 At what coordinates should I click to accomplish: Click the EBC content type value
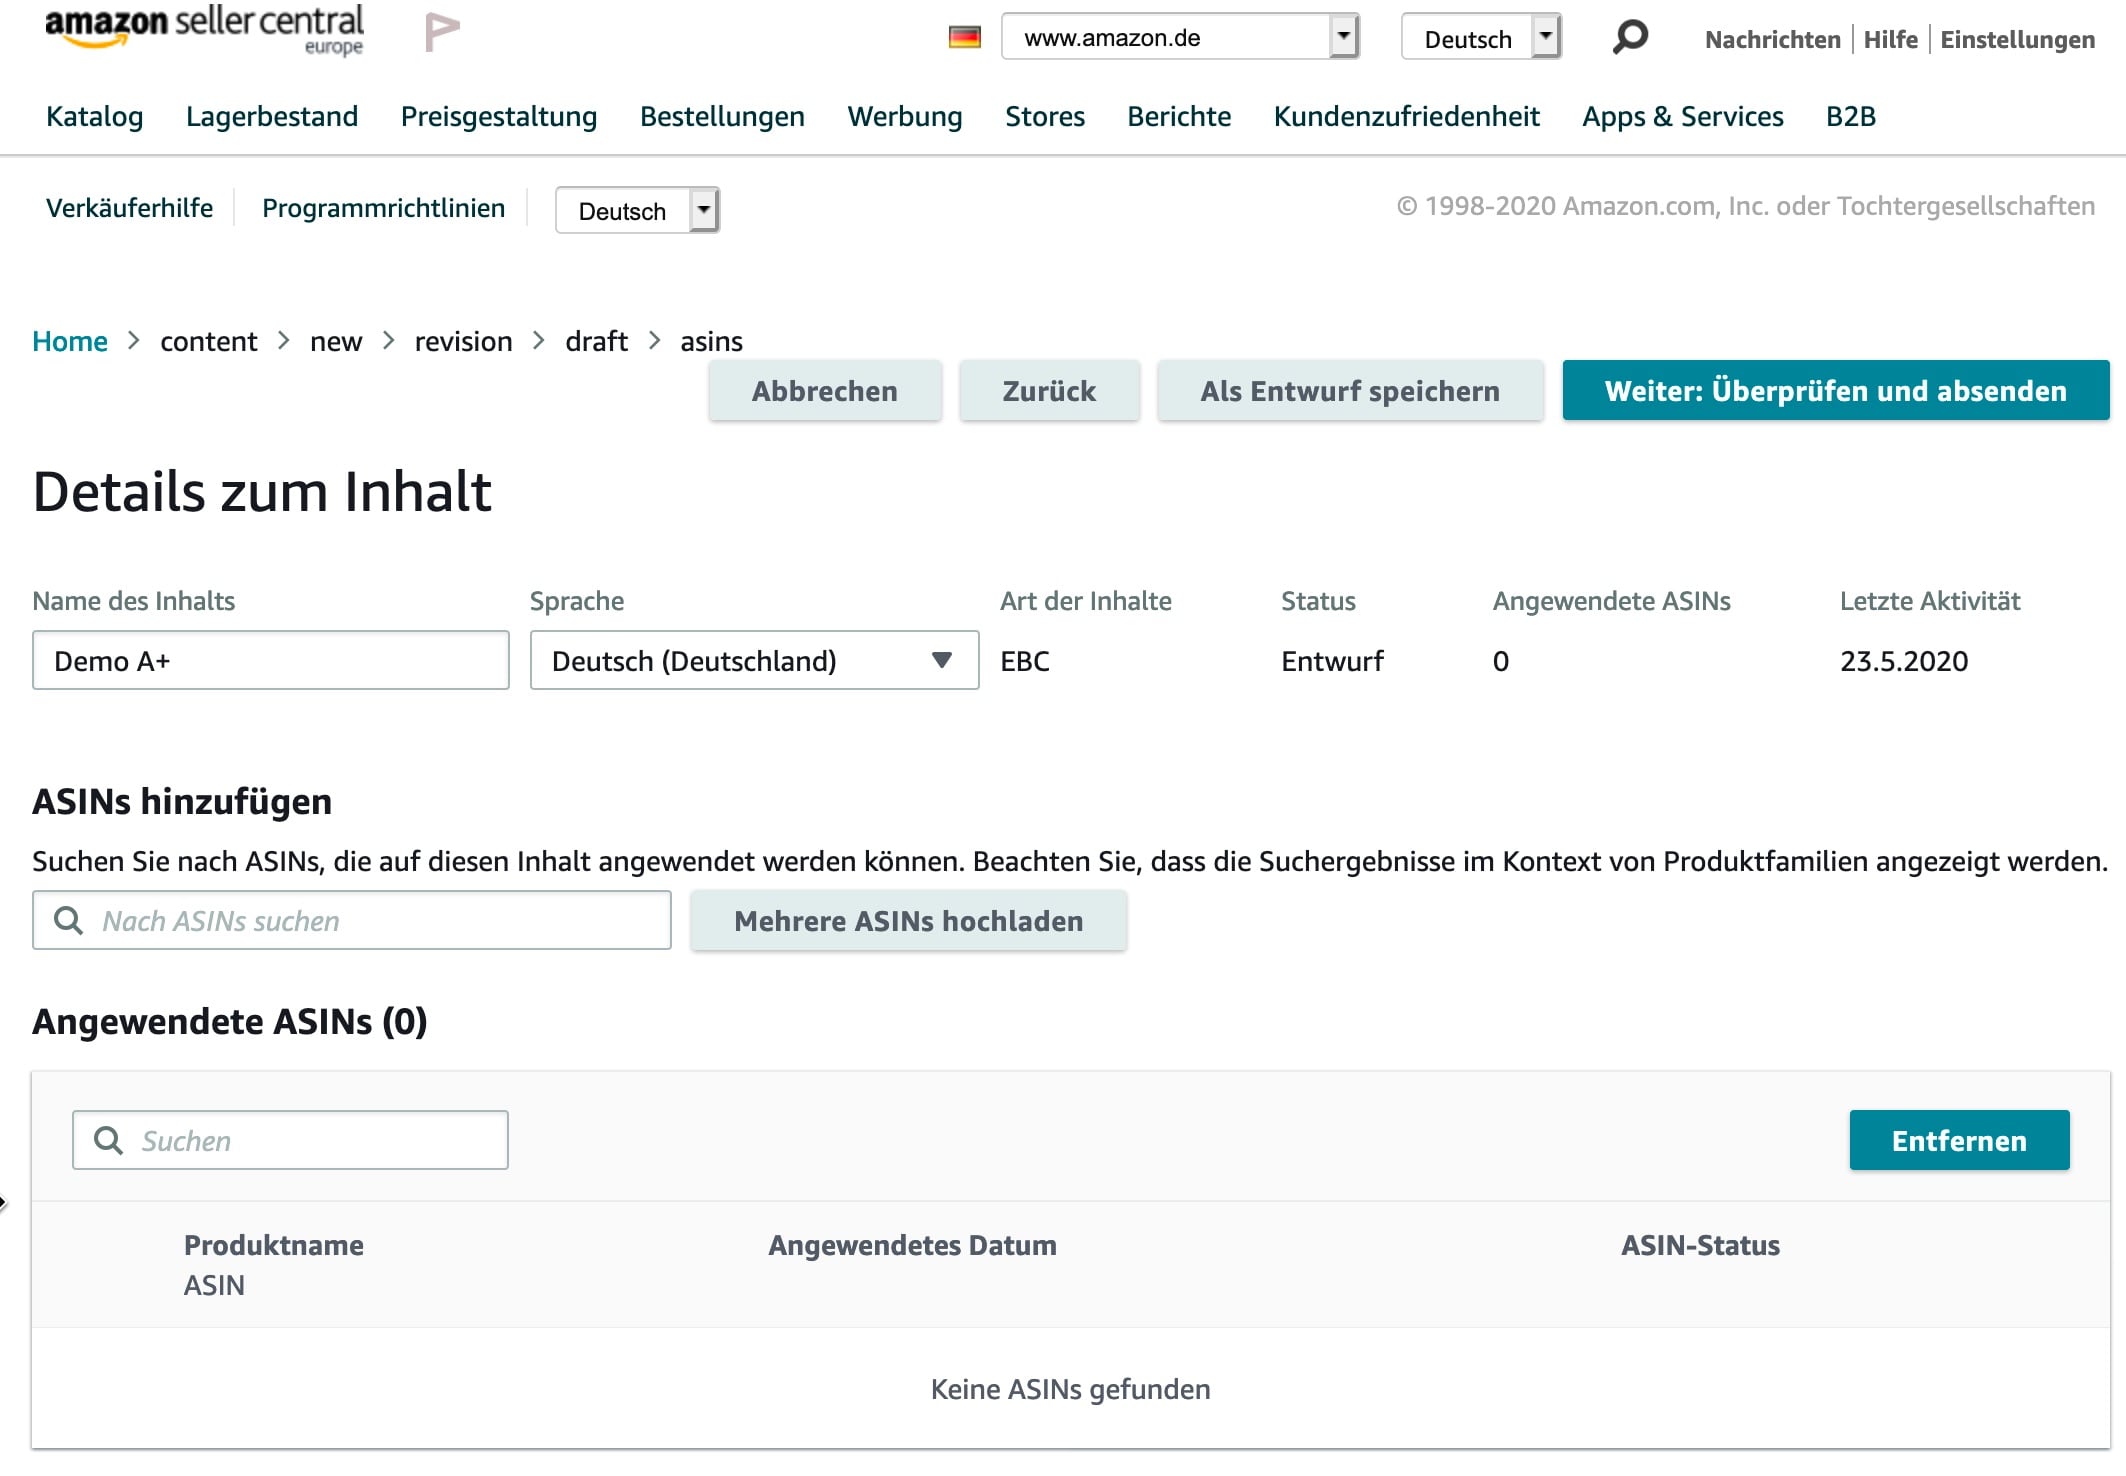pyautogui.click(x=1025, y=661)
